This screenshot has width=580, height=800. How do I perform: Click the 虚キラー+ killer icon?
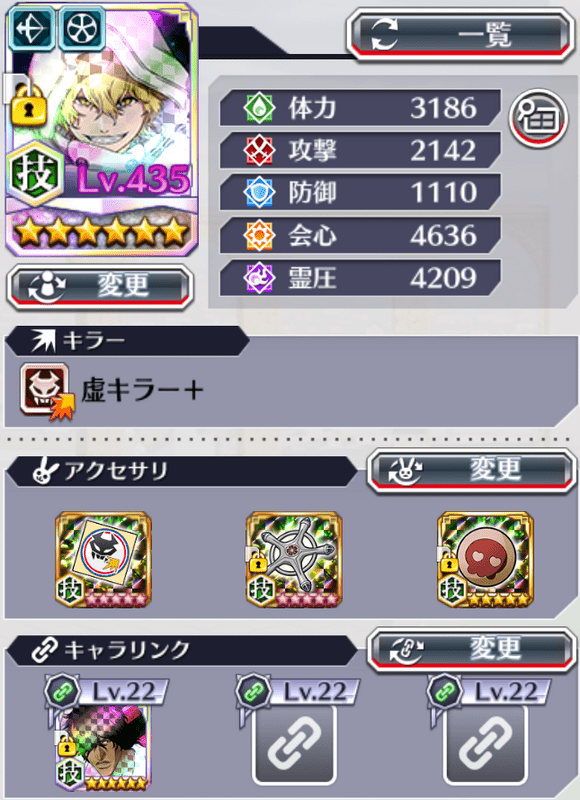click(46, 391)
